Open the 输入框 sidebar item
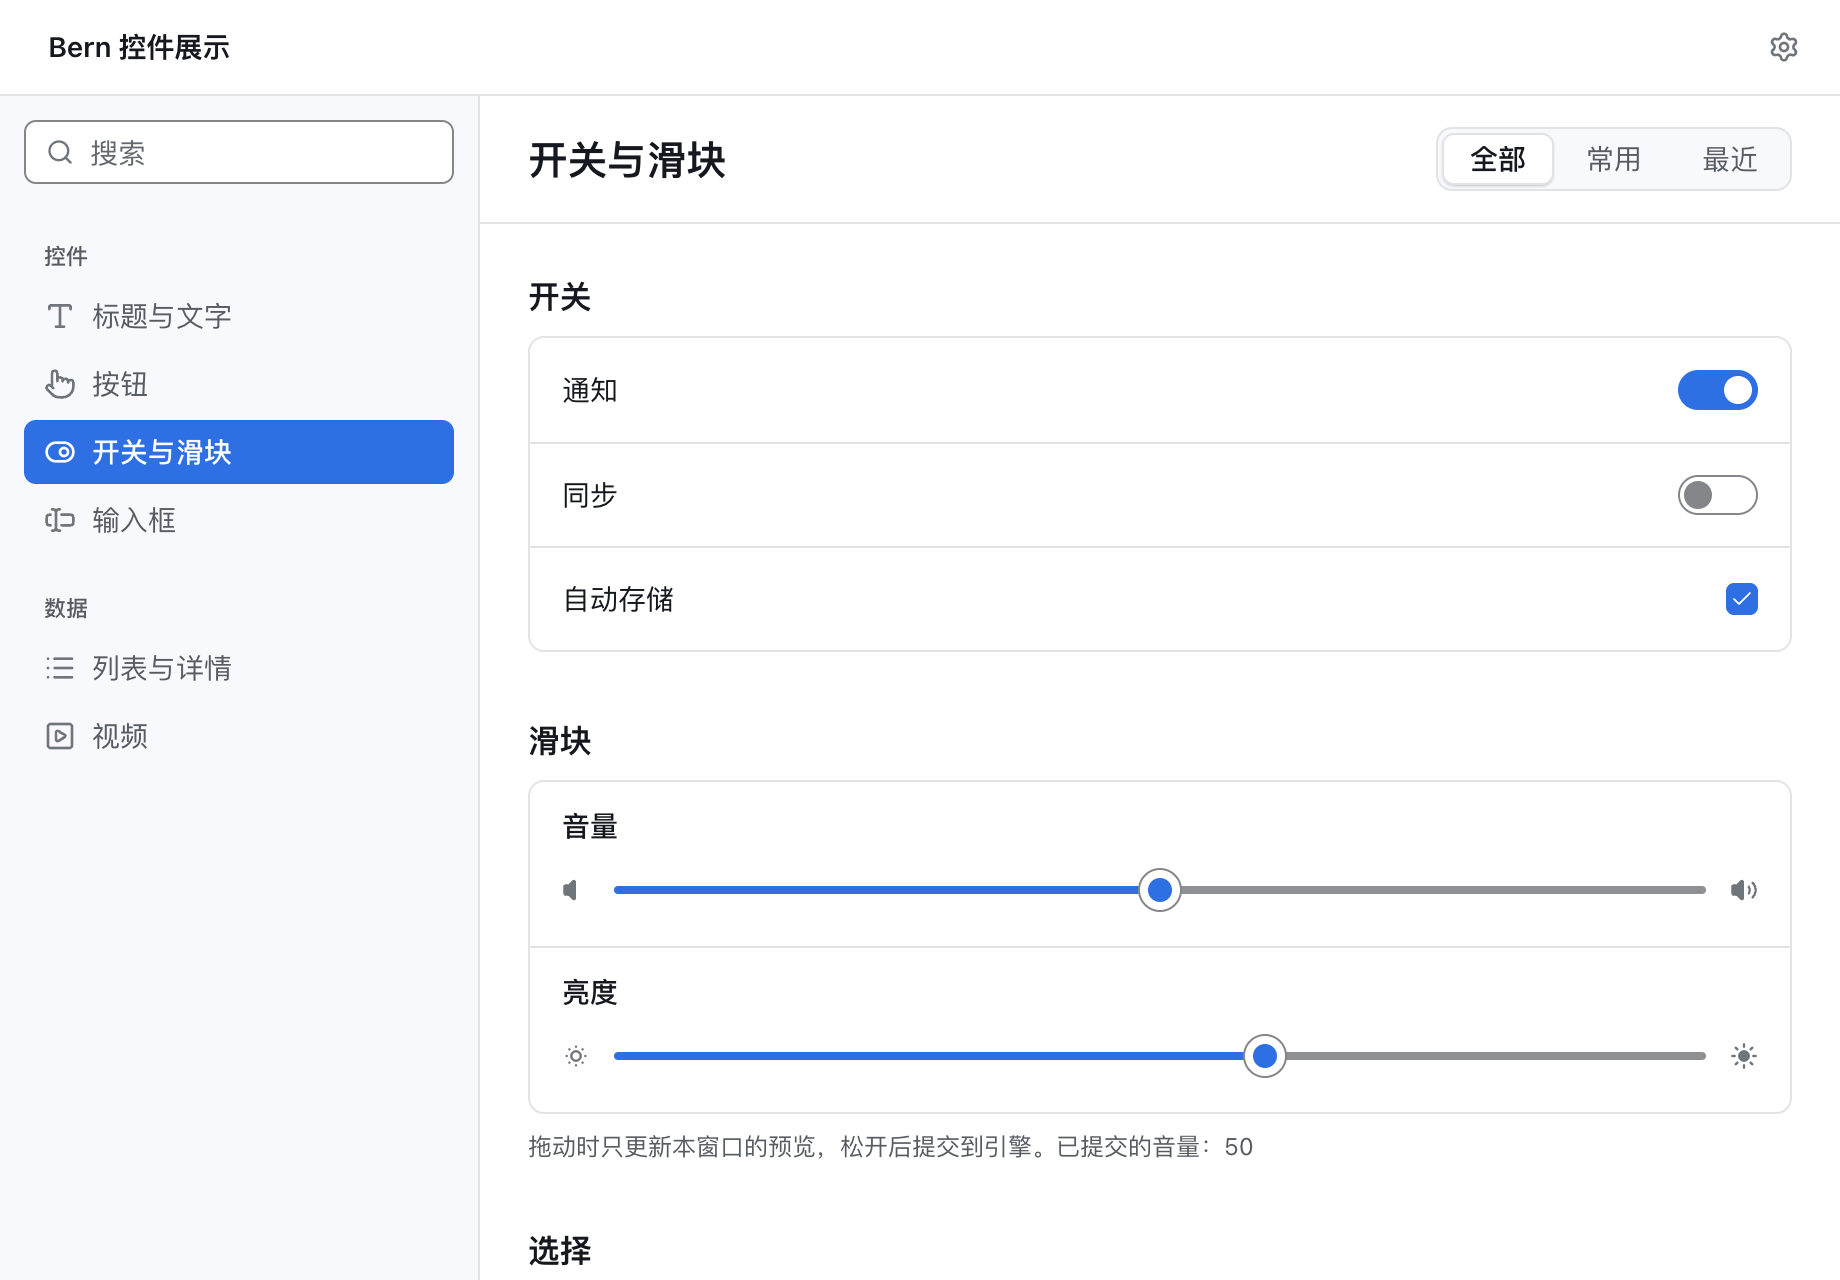This screenshot has width=1840, height=1280. coord(239,520)
